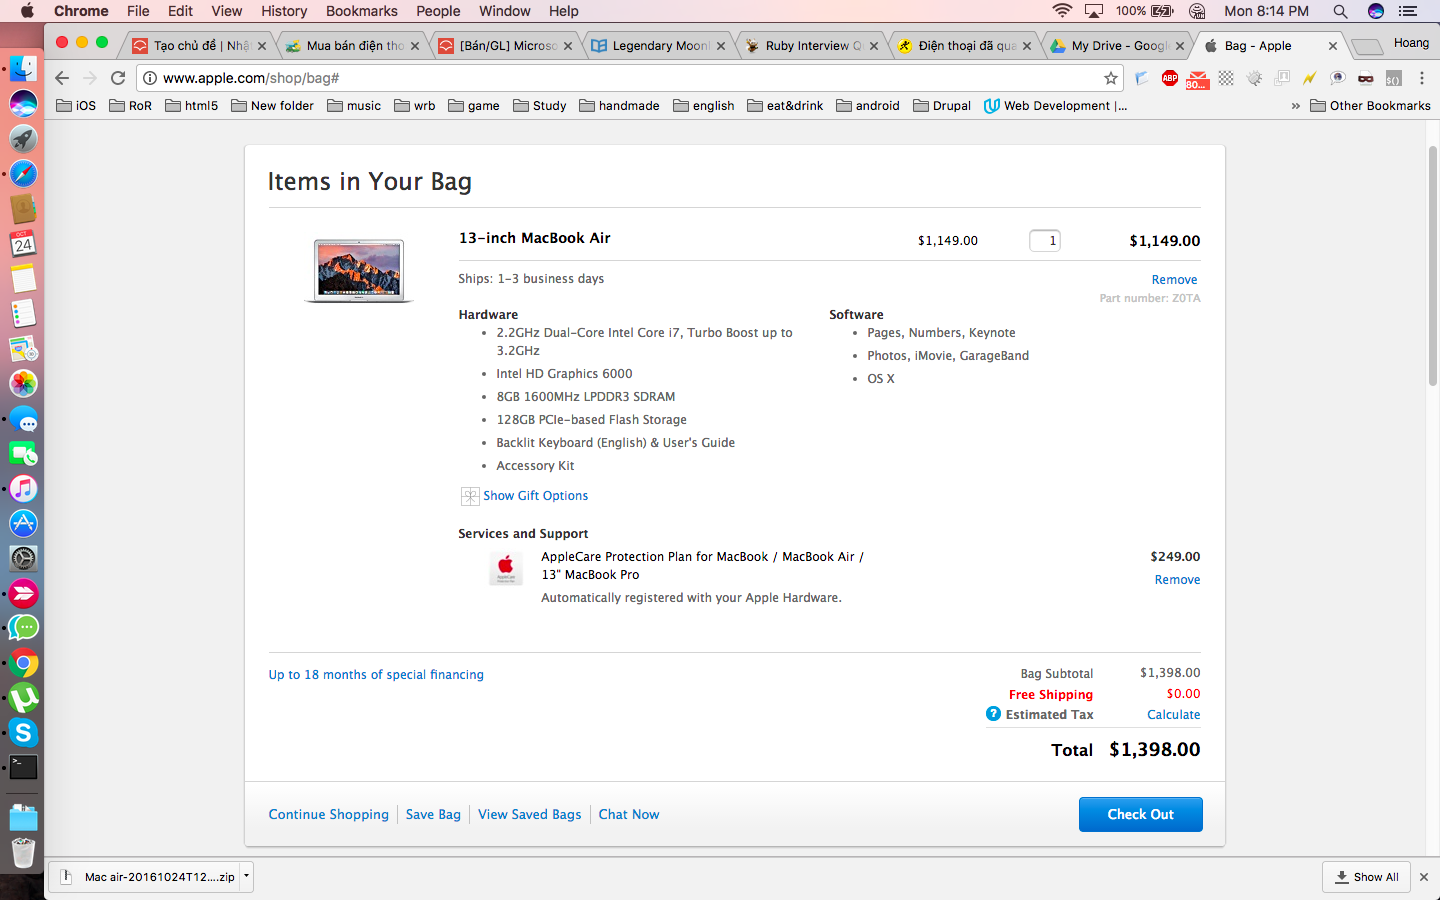This screenshot has height=900, width=1440.
Task: Open the People menu
Action: pyautogui.click(x=438, y=11)
